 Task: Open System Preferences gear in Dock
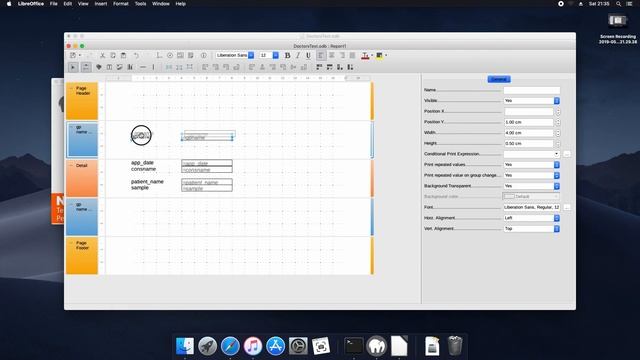coord(298,346)
